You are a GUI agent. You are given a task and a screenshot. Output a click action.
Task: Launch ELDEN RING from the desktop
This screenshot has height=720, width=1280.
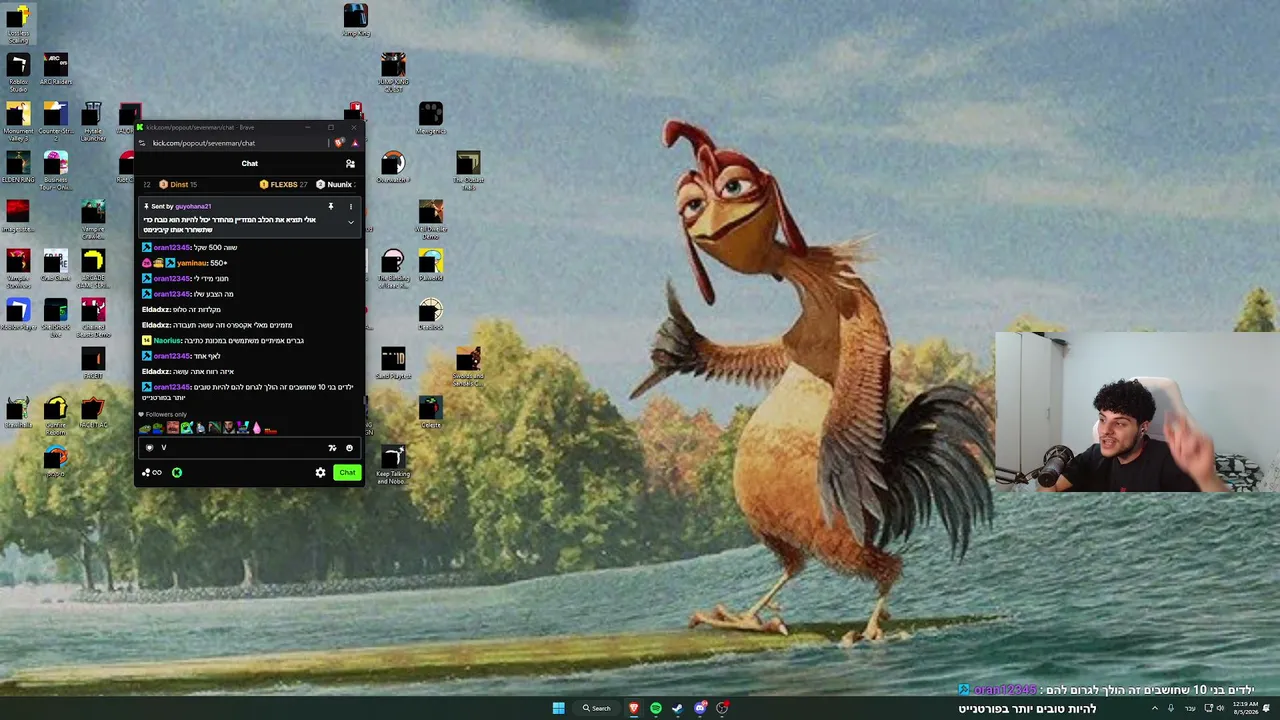(x=18, y=167)
